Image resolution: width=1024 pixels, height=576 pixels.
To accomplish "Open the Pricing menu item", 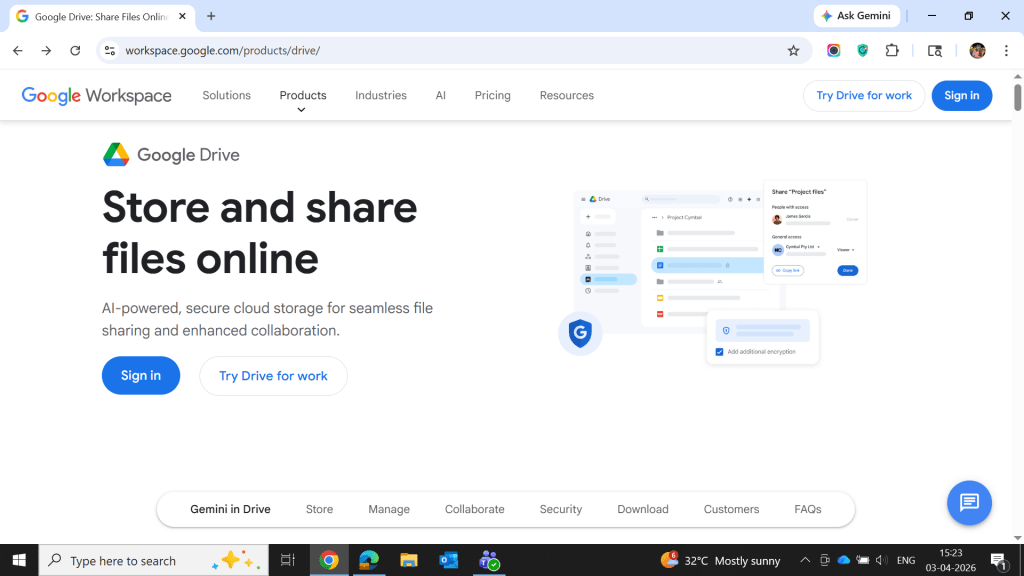I will pos(492,95).
